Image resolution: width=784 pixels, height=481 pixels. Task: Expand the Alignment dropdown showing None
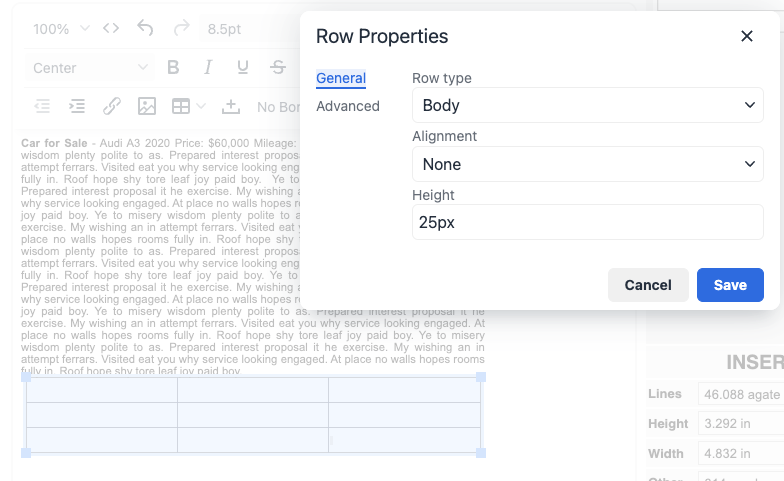(587, 164)
